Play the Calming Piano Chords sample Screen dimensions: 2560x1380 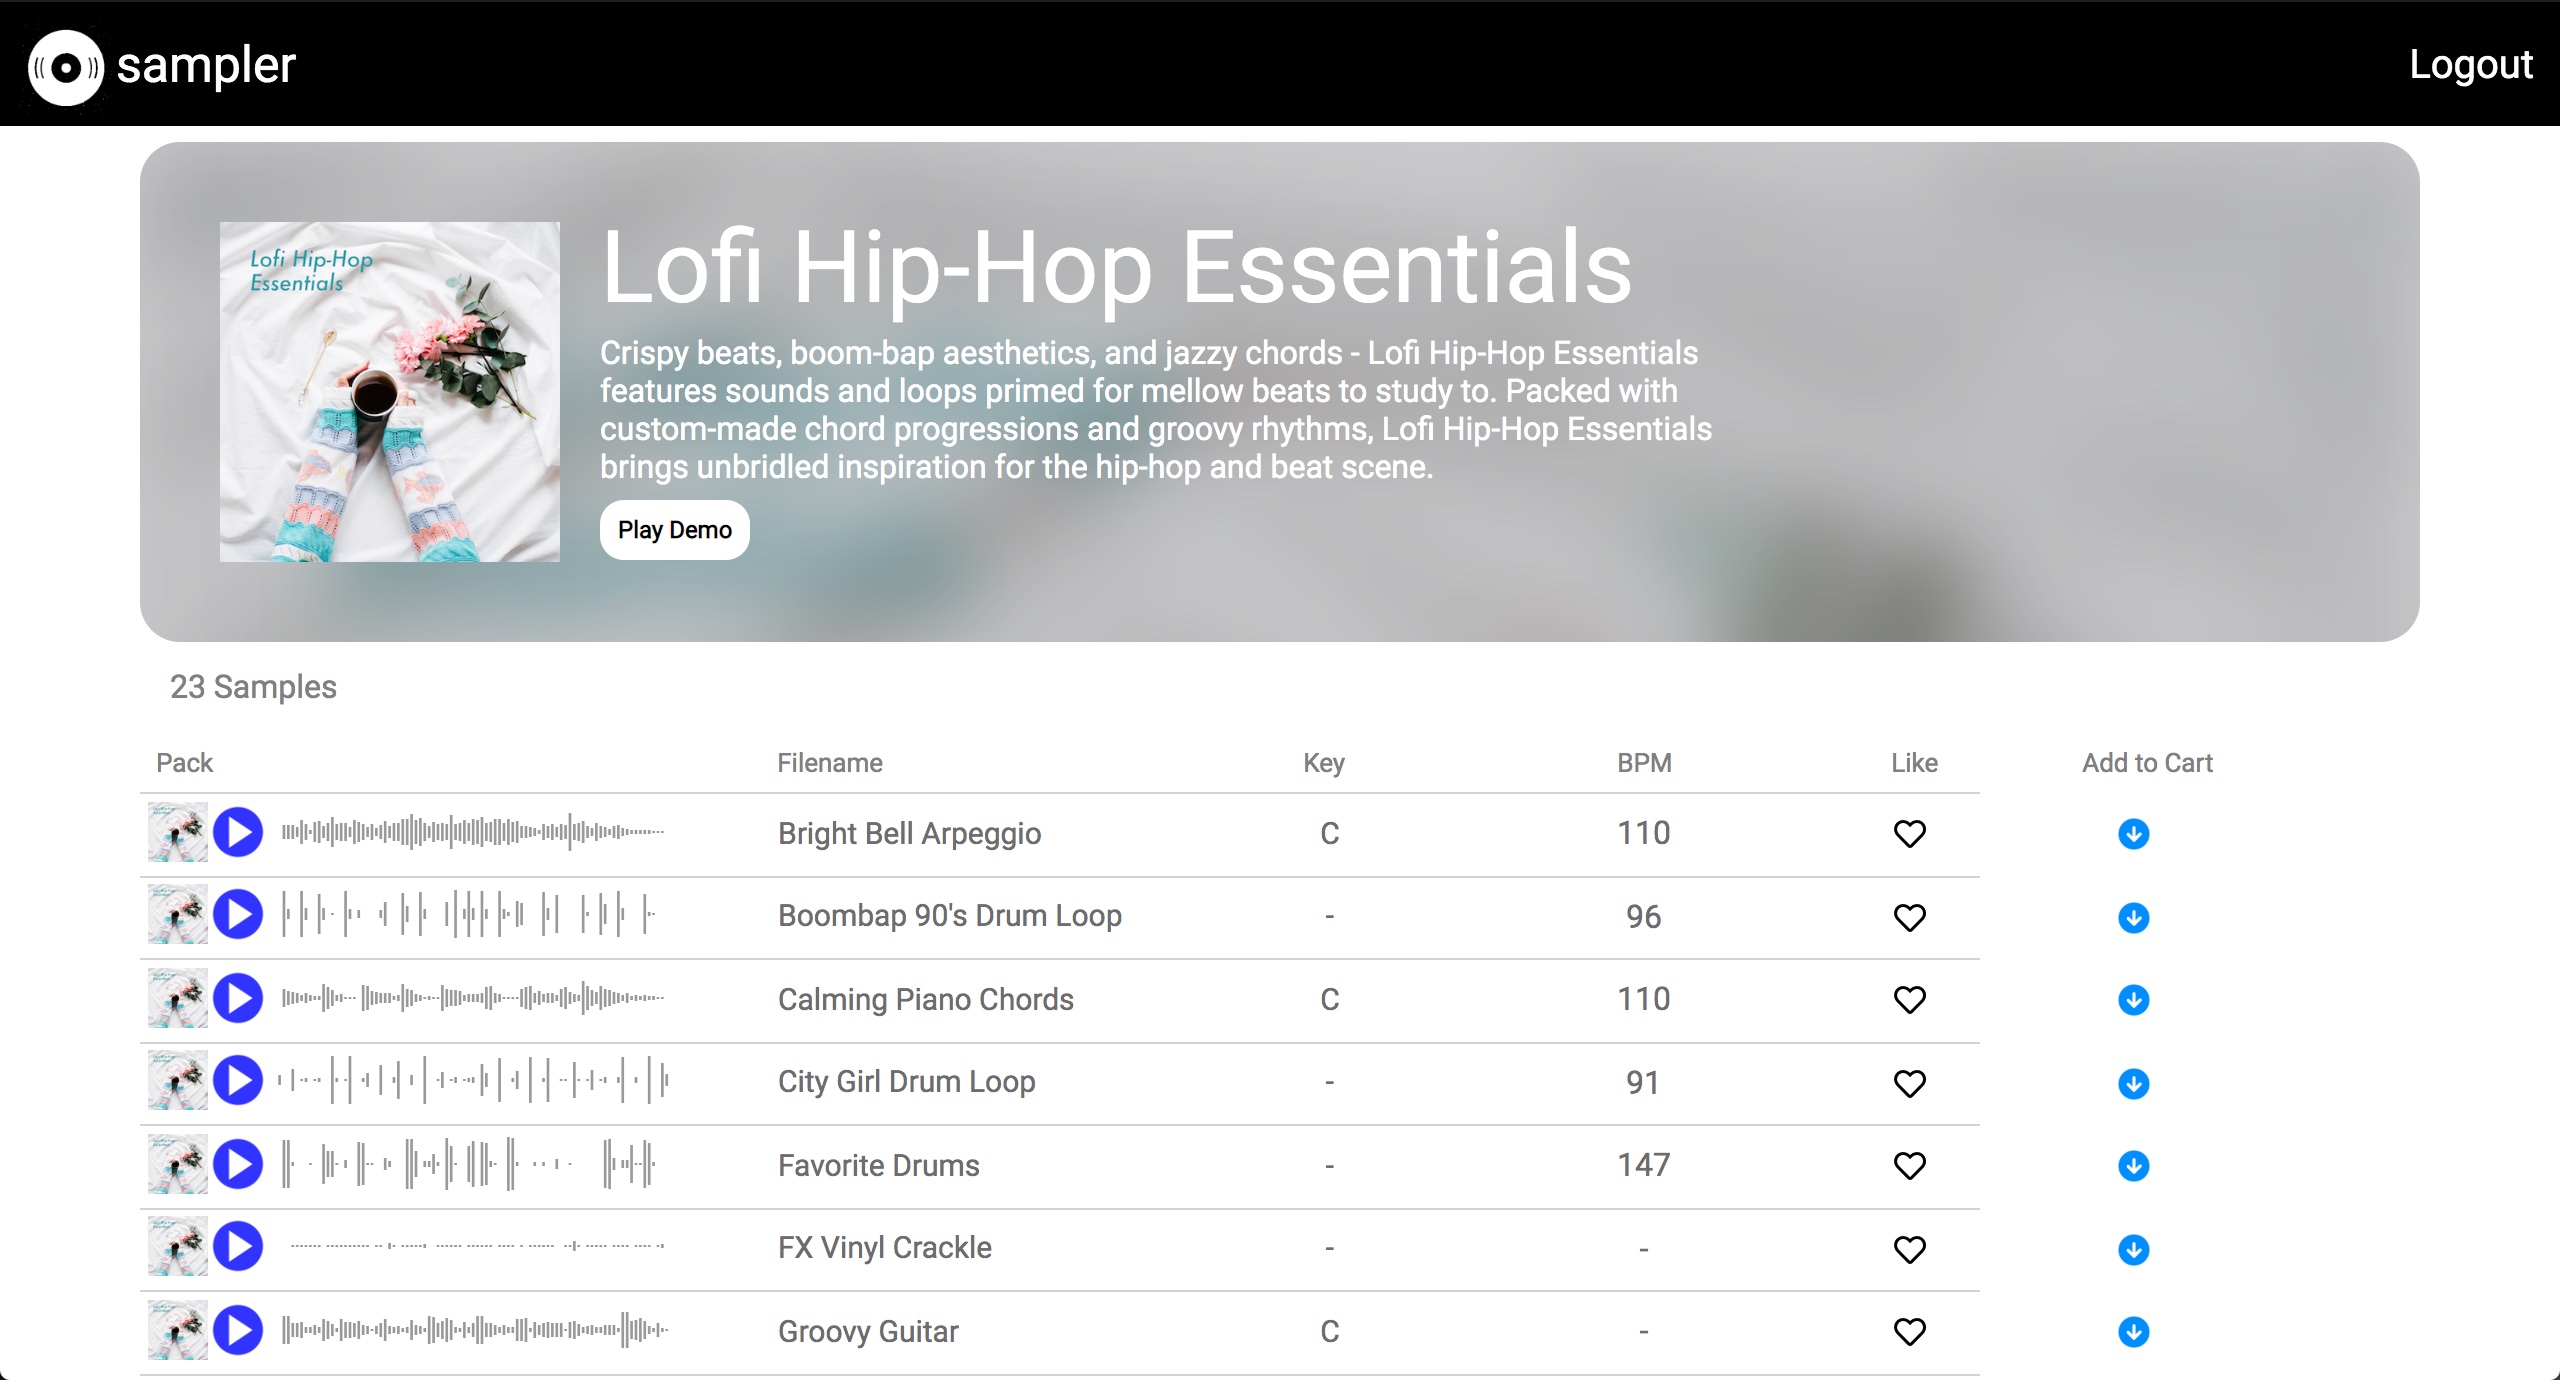pos(238,998)
